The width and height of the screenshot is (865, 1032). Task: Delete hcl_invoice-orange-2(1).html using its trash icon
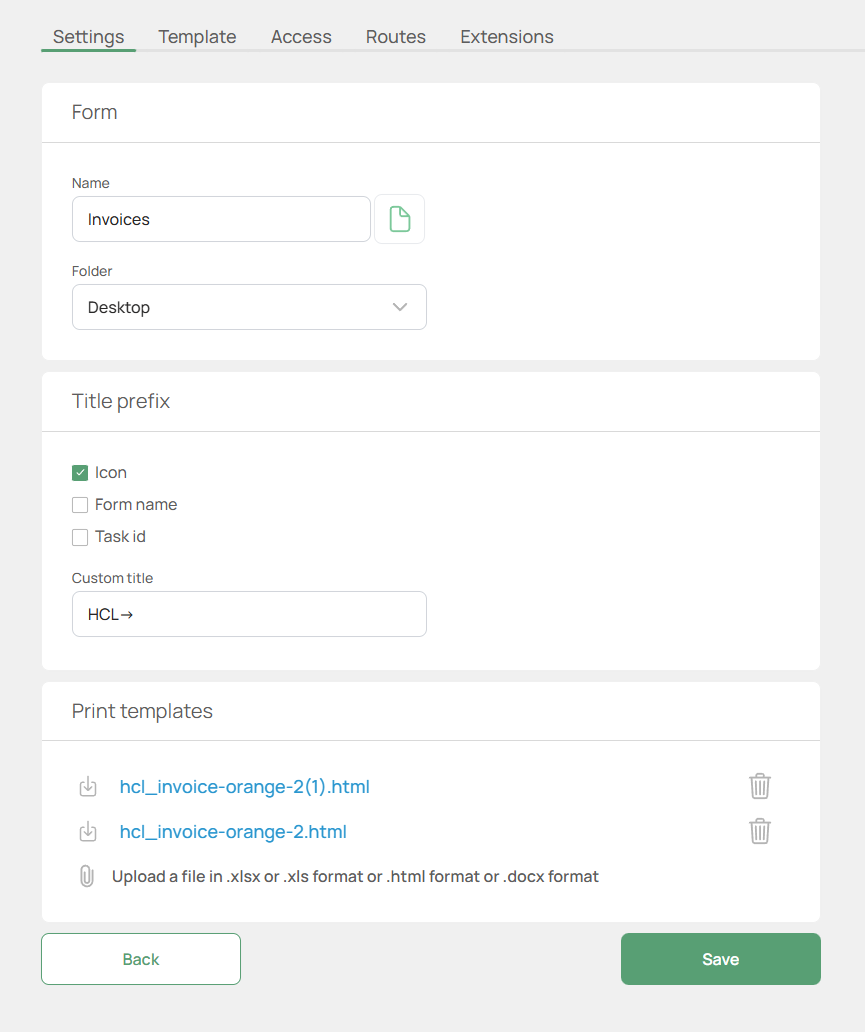click(759, 786)
